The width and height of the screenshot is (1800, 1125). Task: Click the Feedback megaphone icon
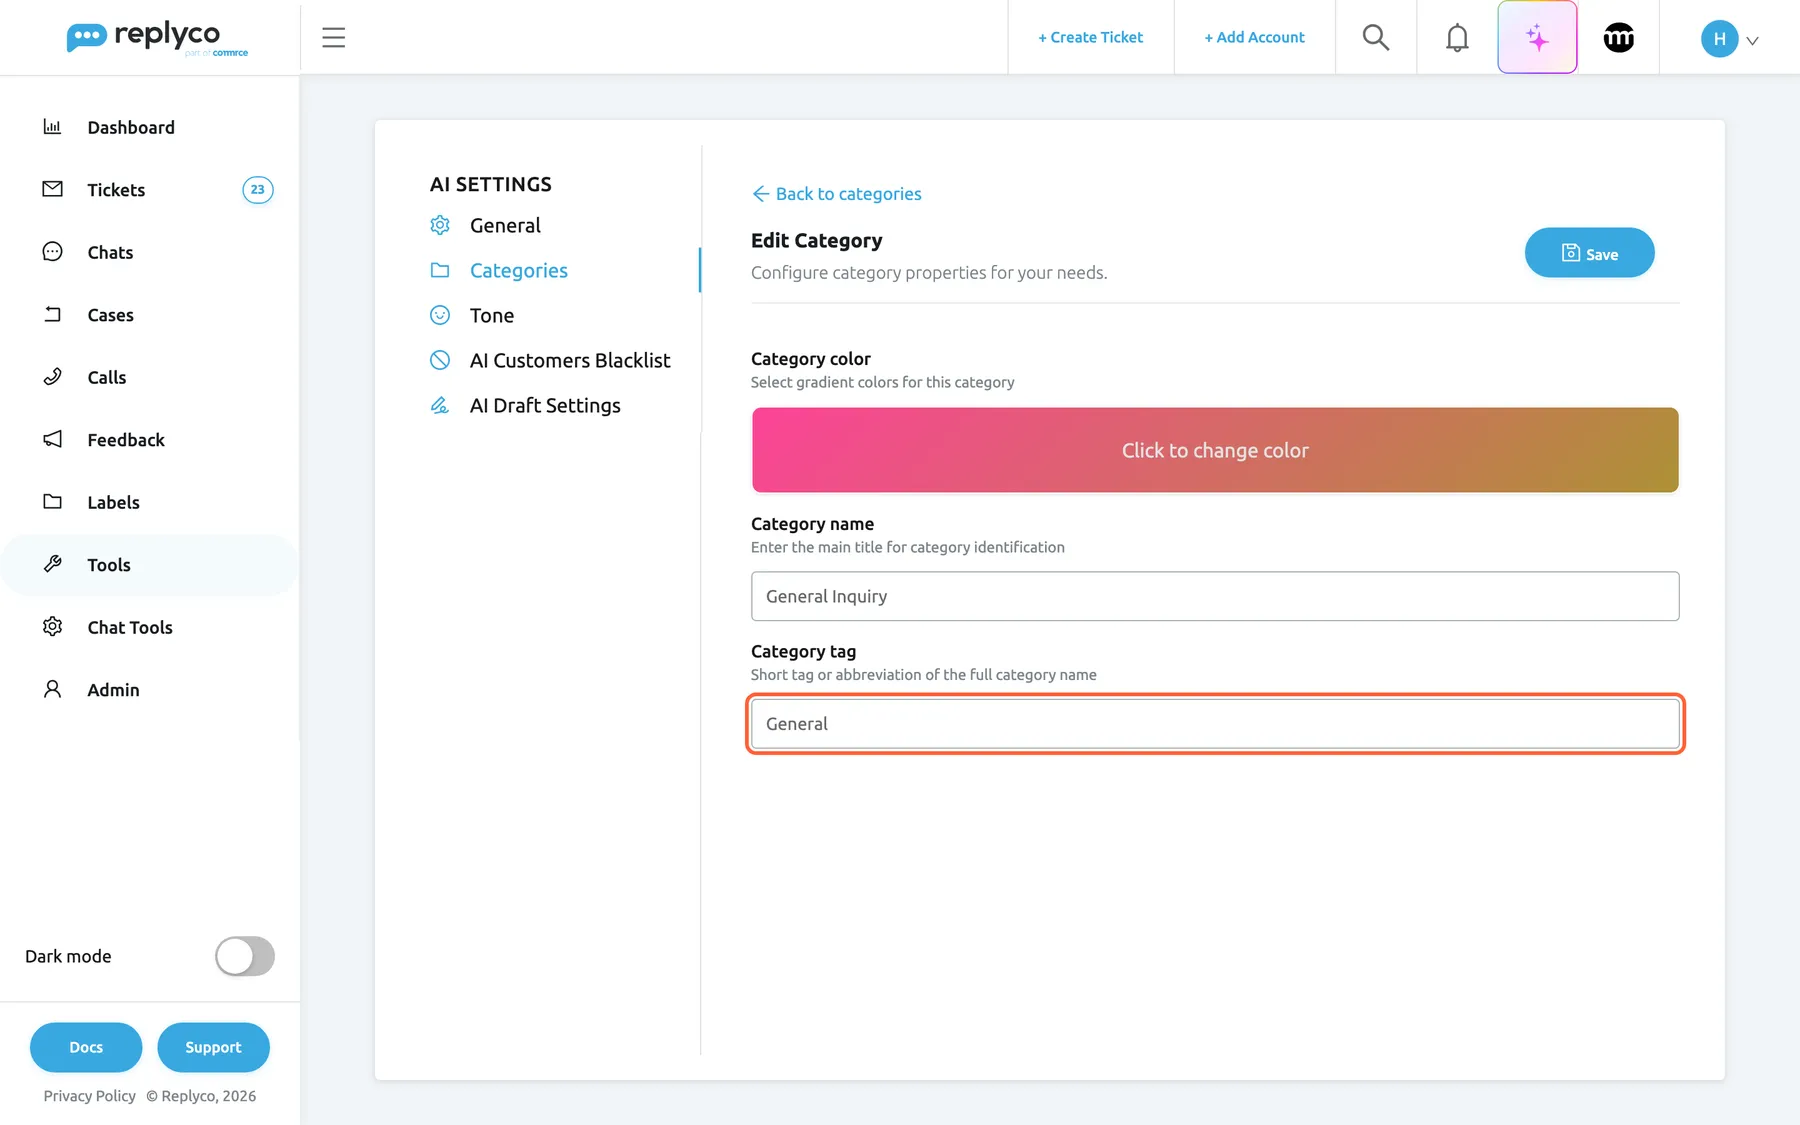pyautogui.click(x=52, y=439)
